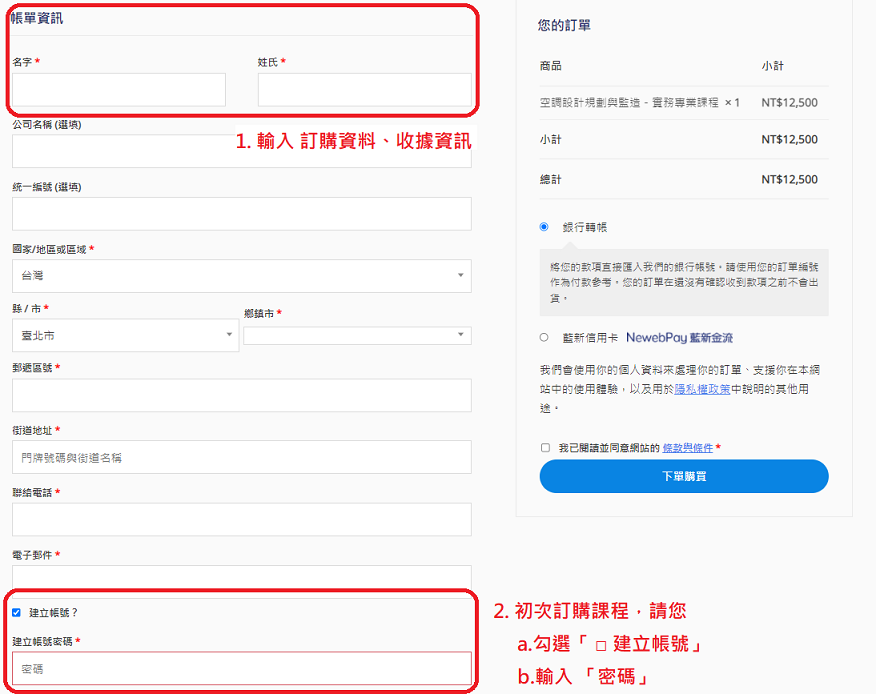Click the 公司名稱 company name field
This screenshot has width=876, height=694.
[x=120, y=151]
